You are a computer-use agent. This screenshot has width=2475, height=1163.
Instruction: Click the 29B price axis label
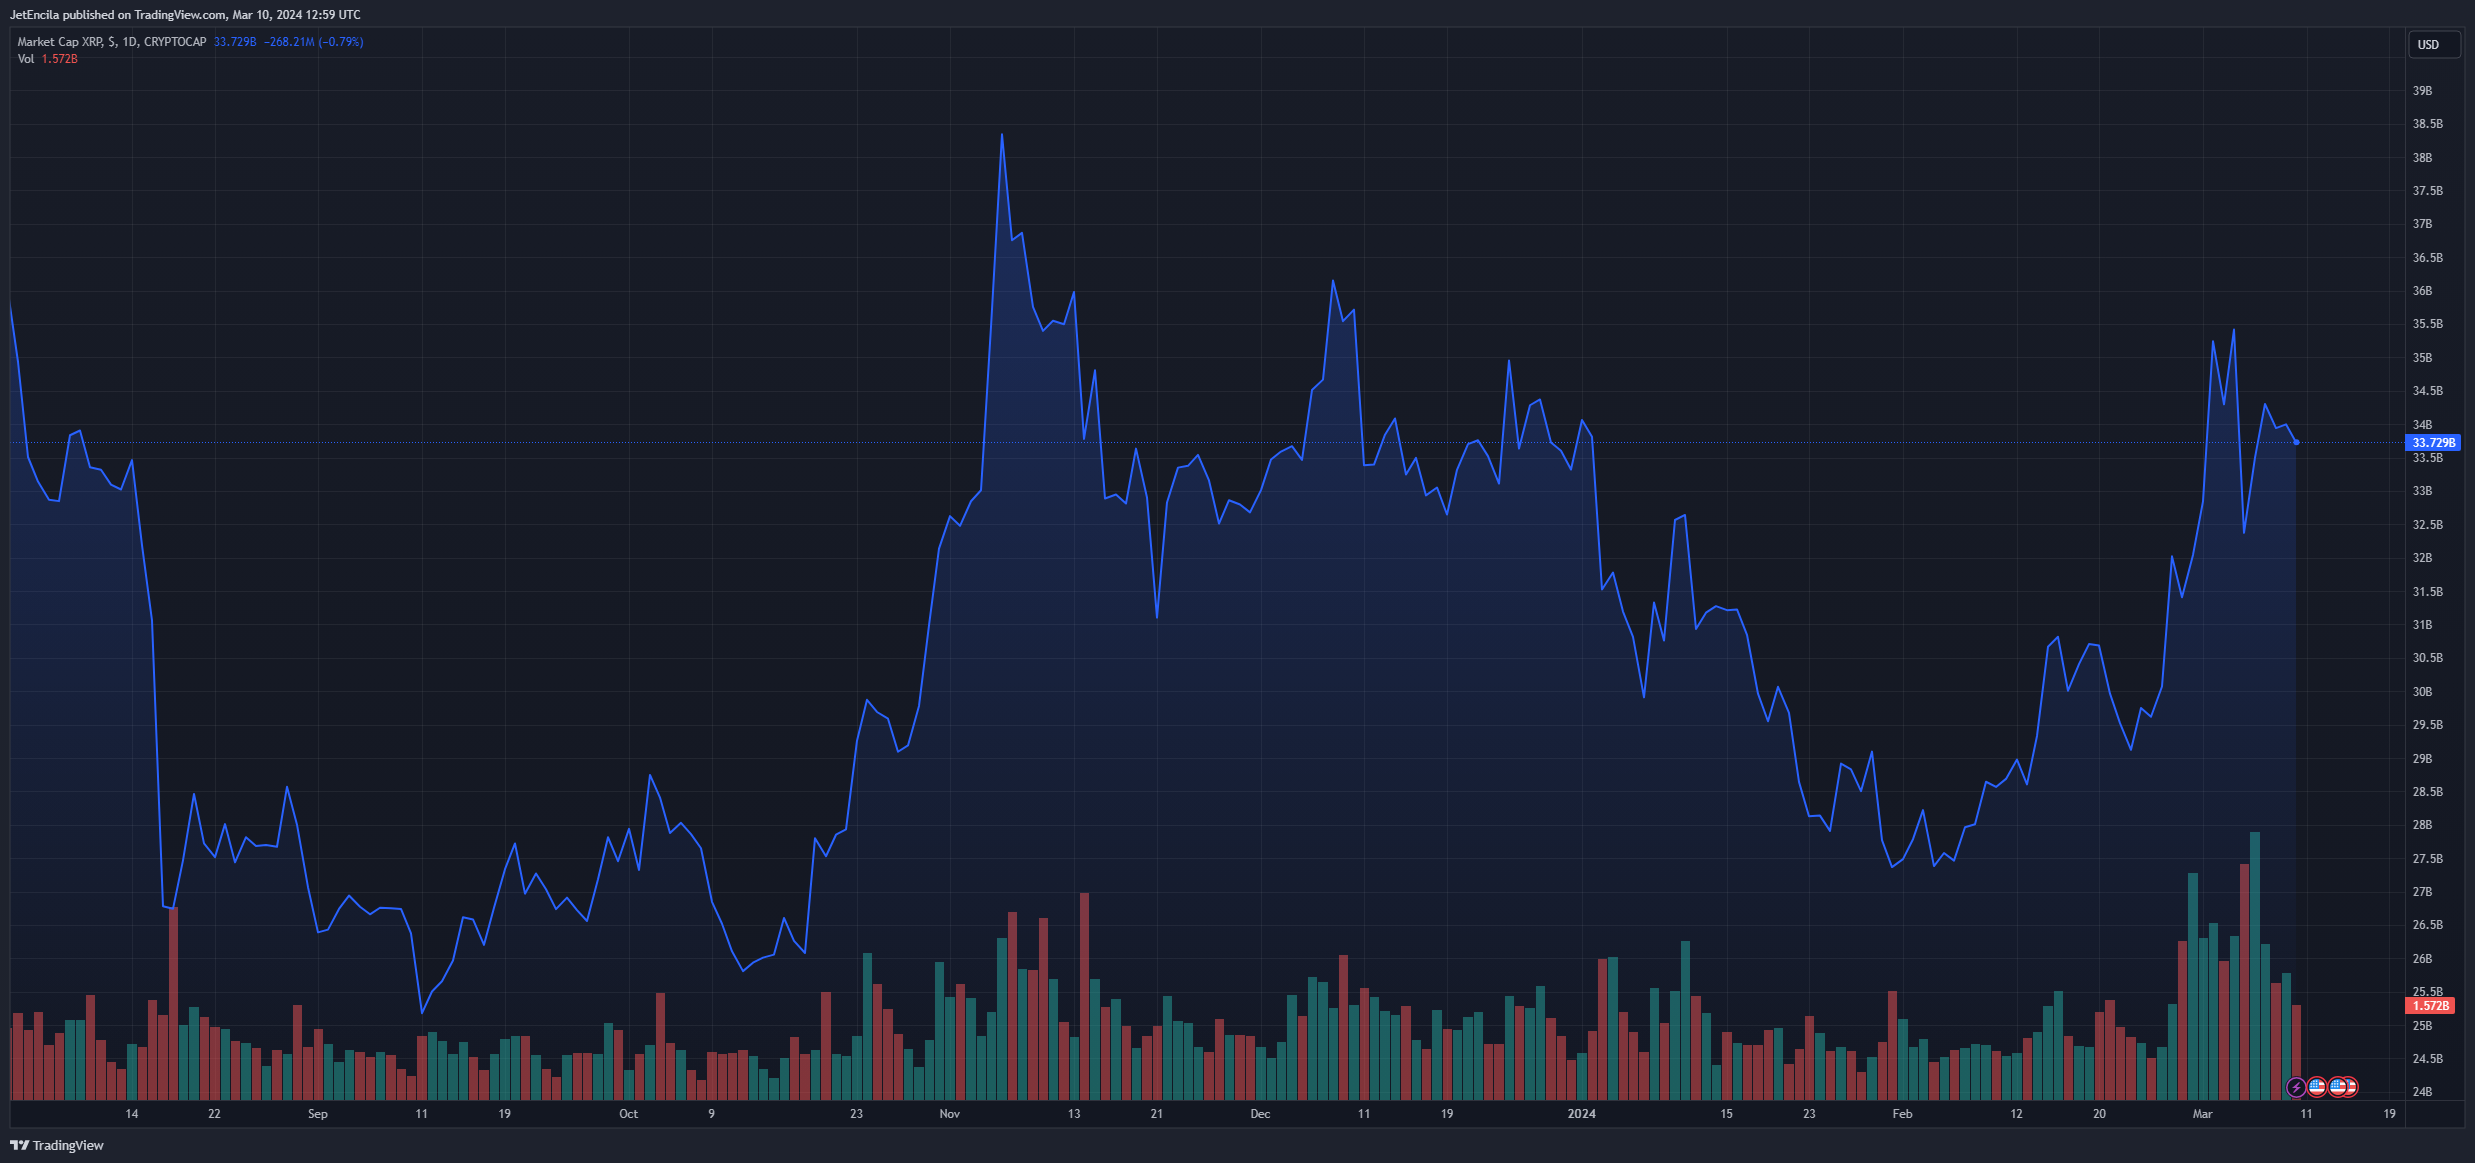click(2422, 759)
